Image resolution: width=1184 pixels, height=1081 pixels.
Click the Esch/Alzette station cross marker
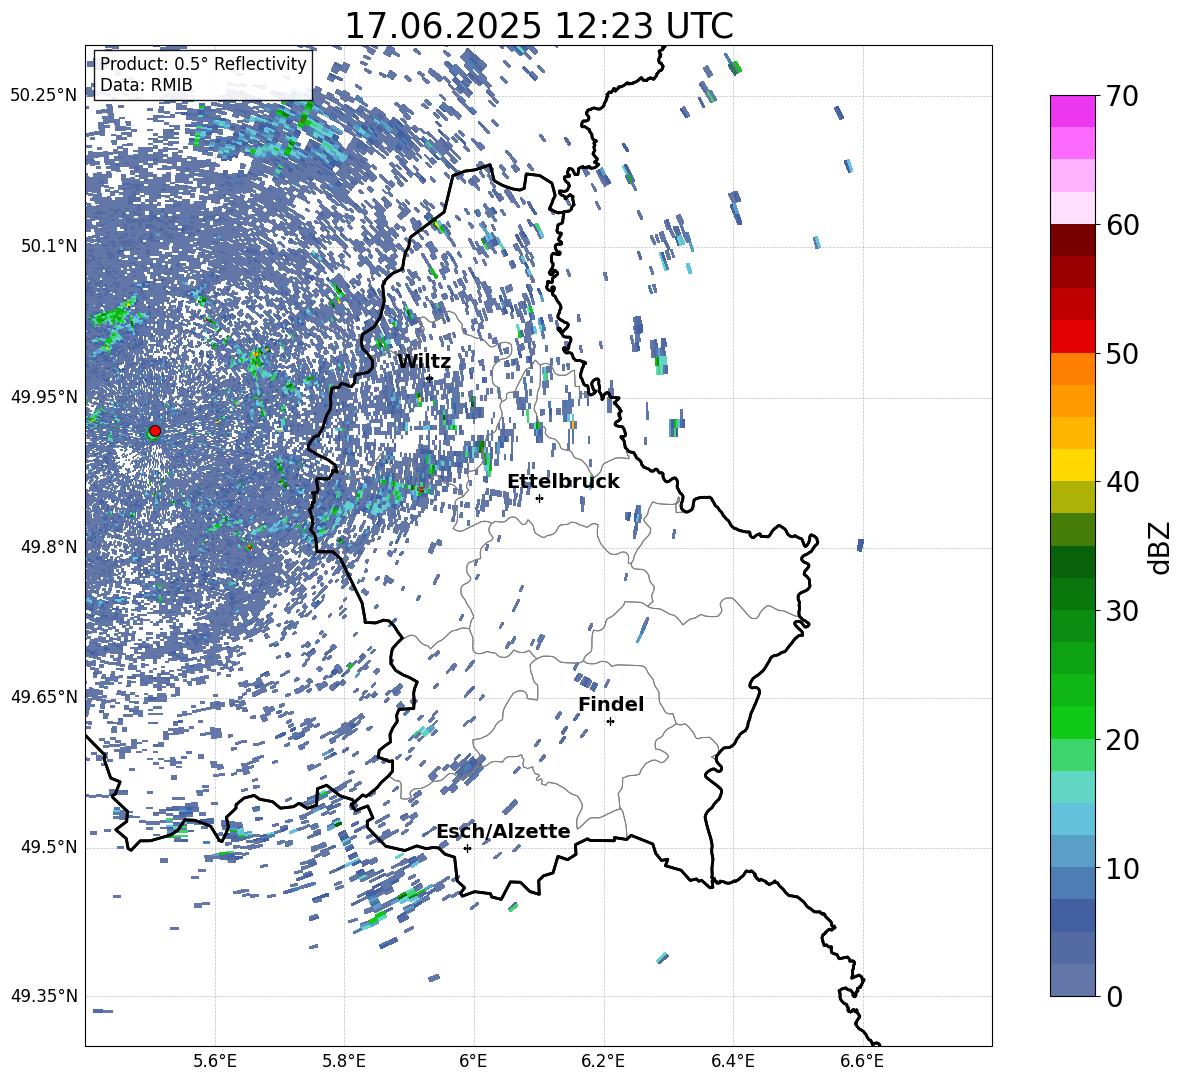[x=467, y=848]
